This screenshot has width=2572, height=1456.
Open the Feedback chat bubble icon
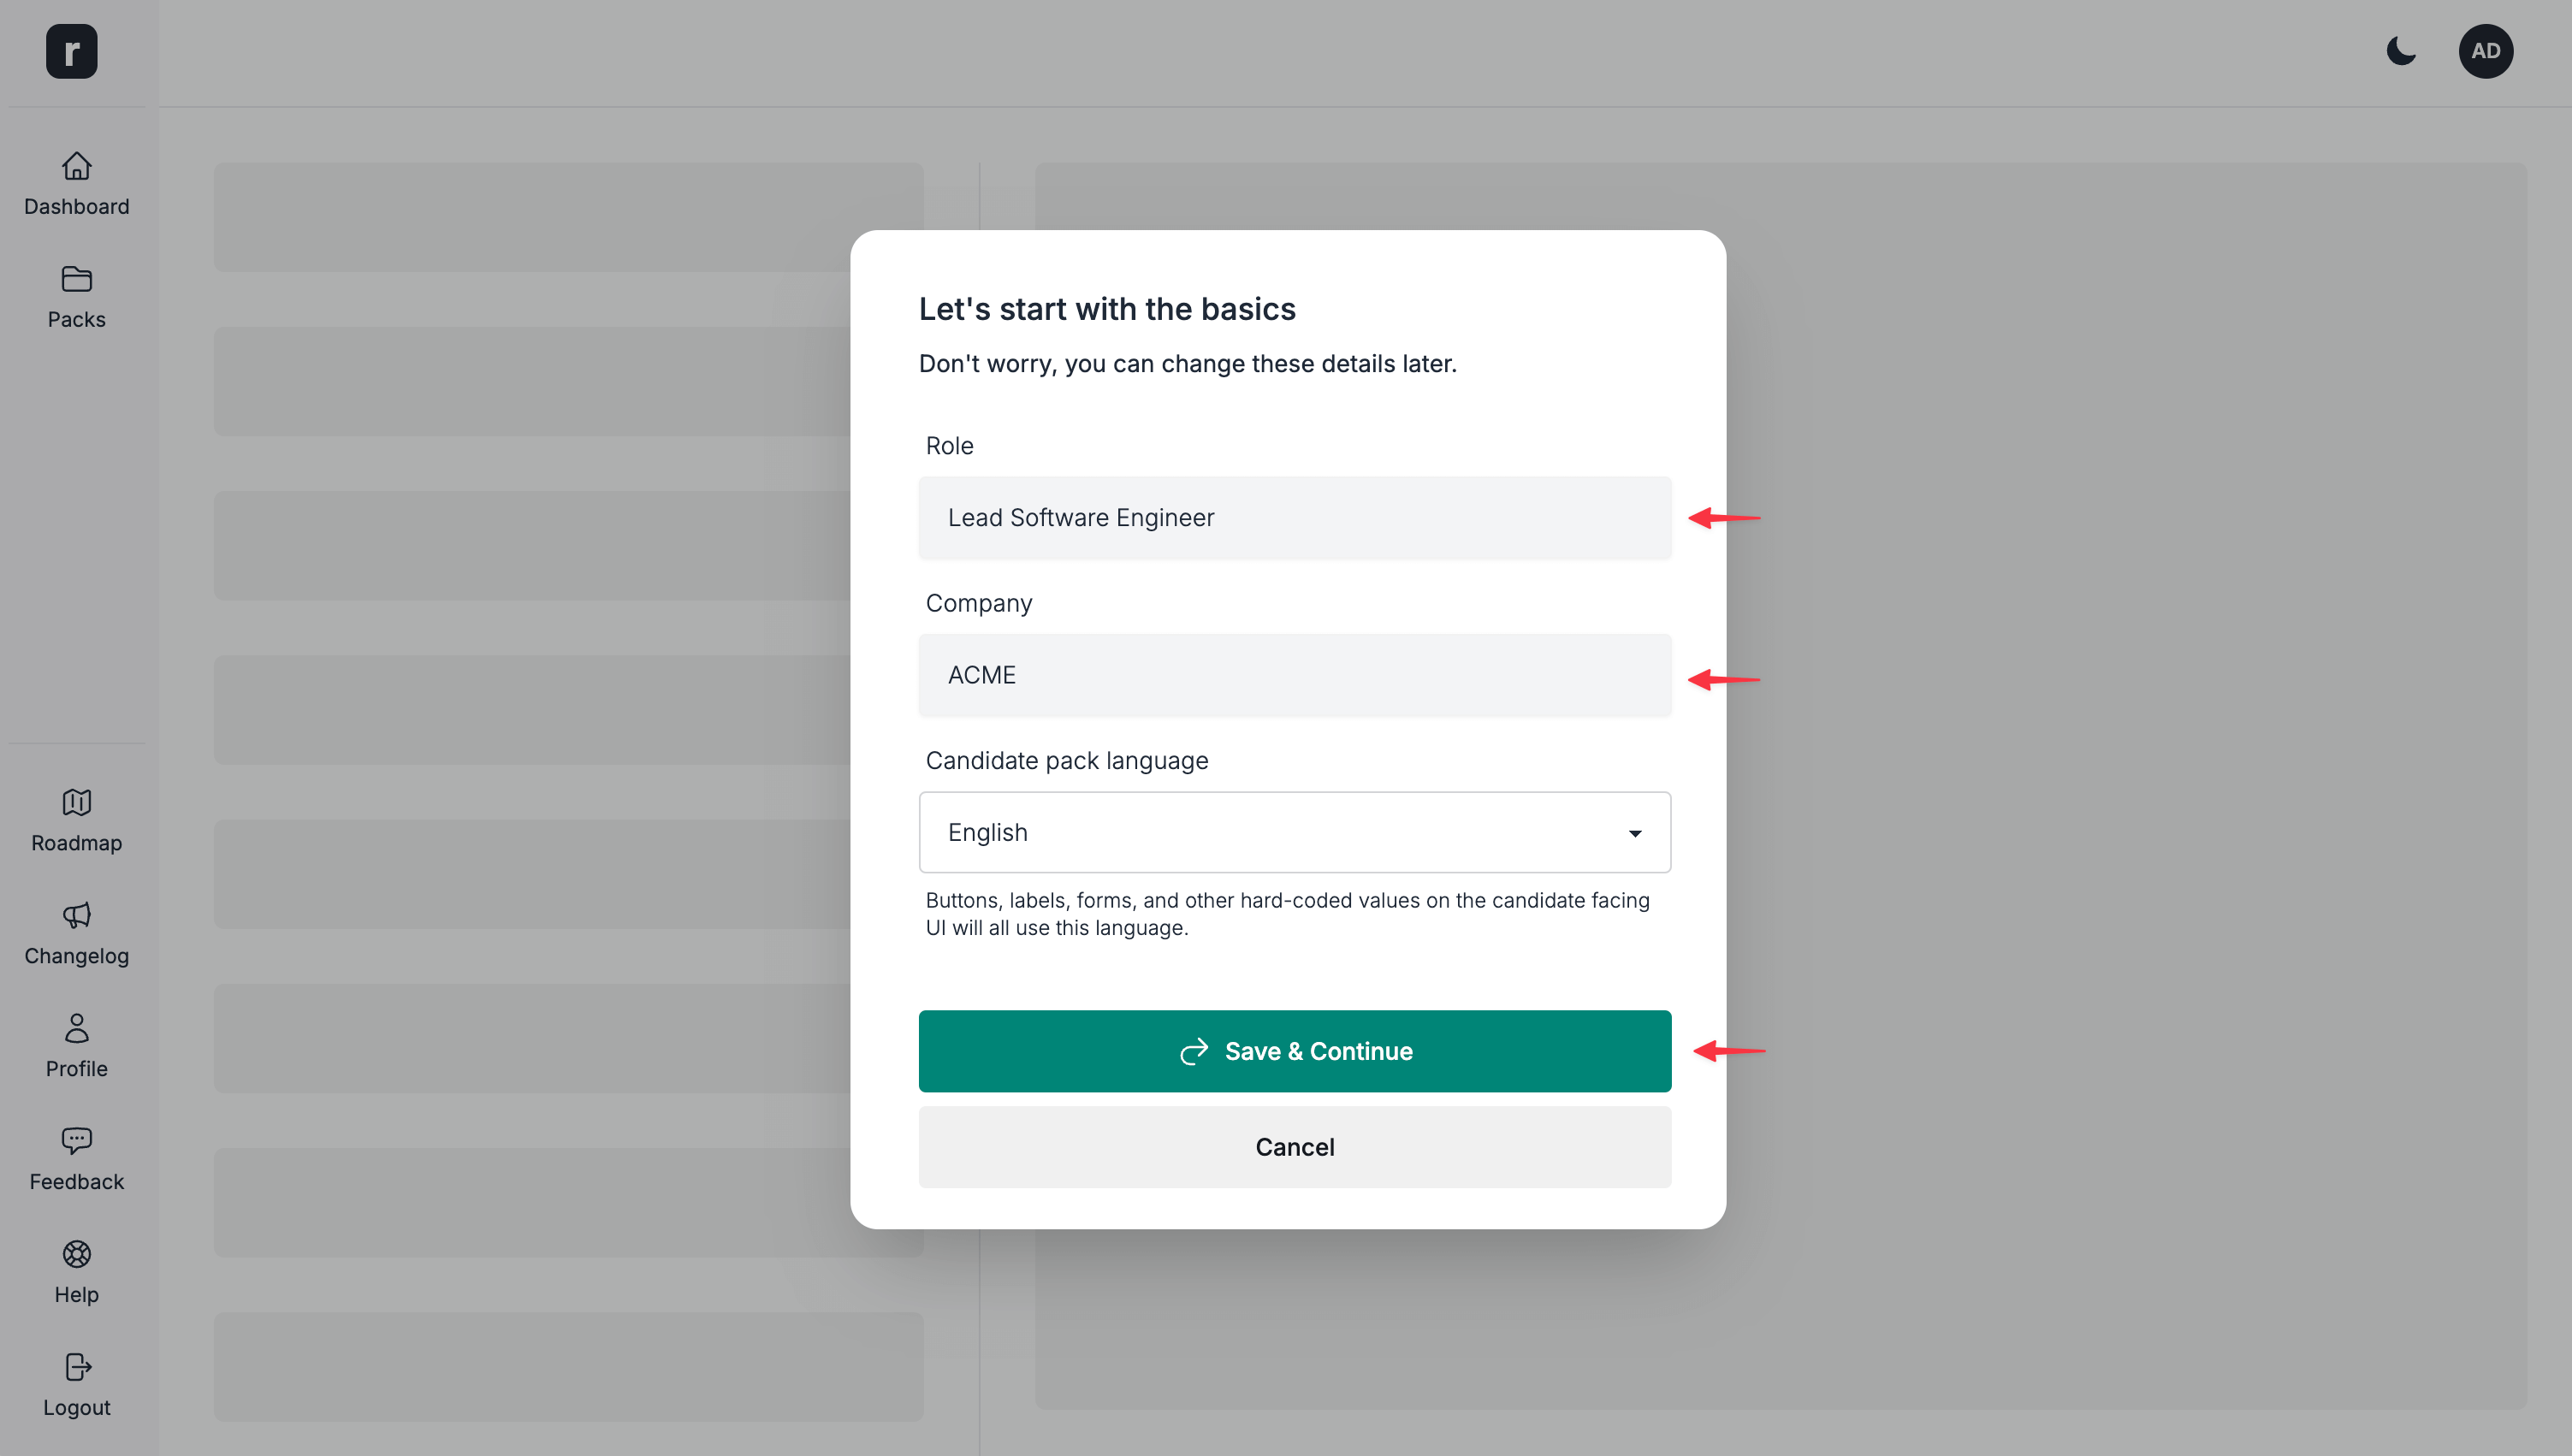coord(76,1141)
